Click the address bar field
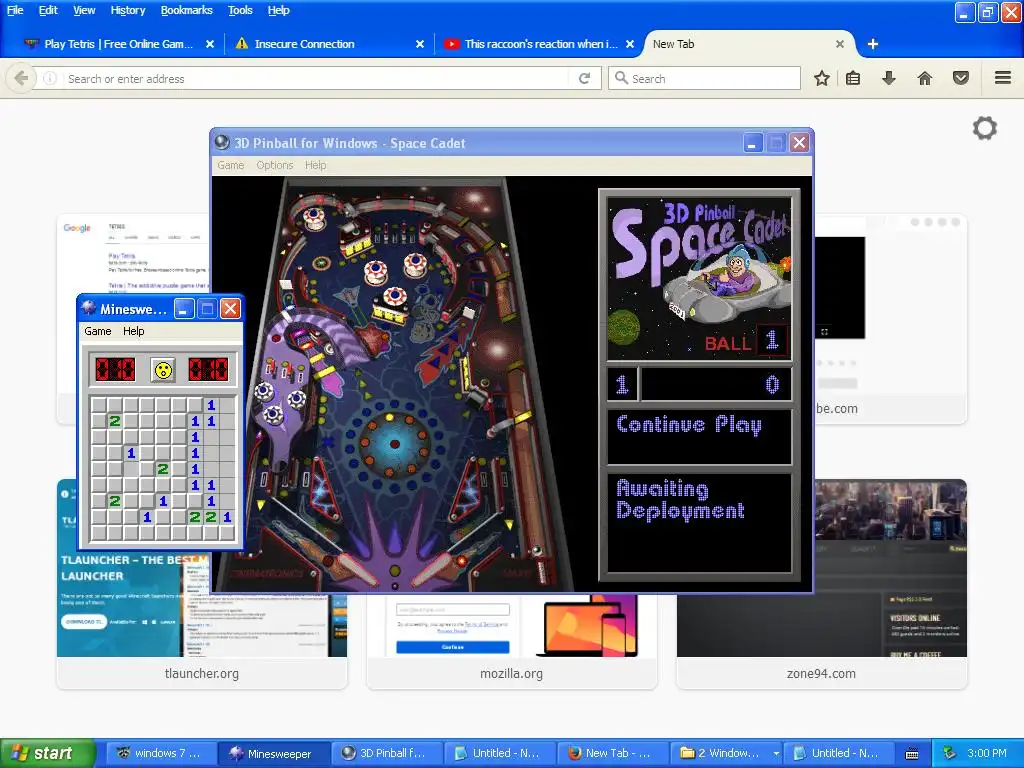Image resolution: width=1024 pixels, height=768 pixels. click(317, 78)
